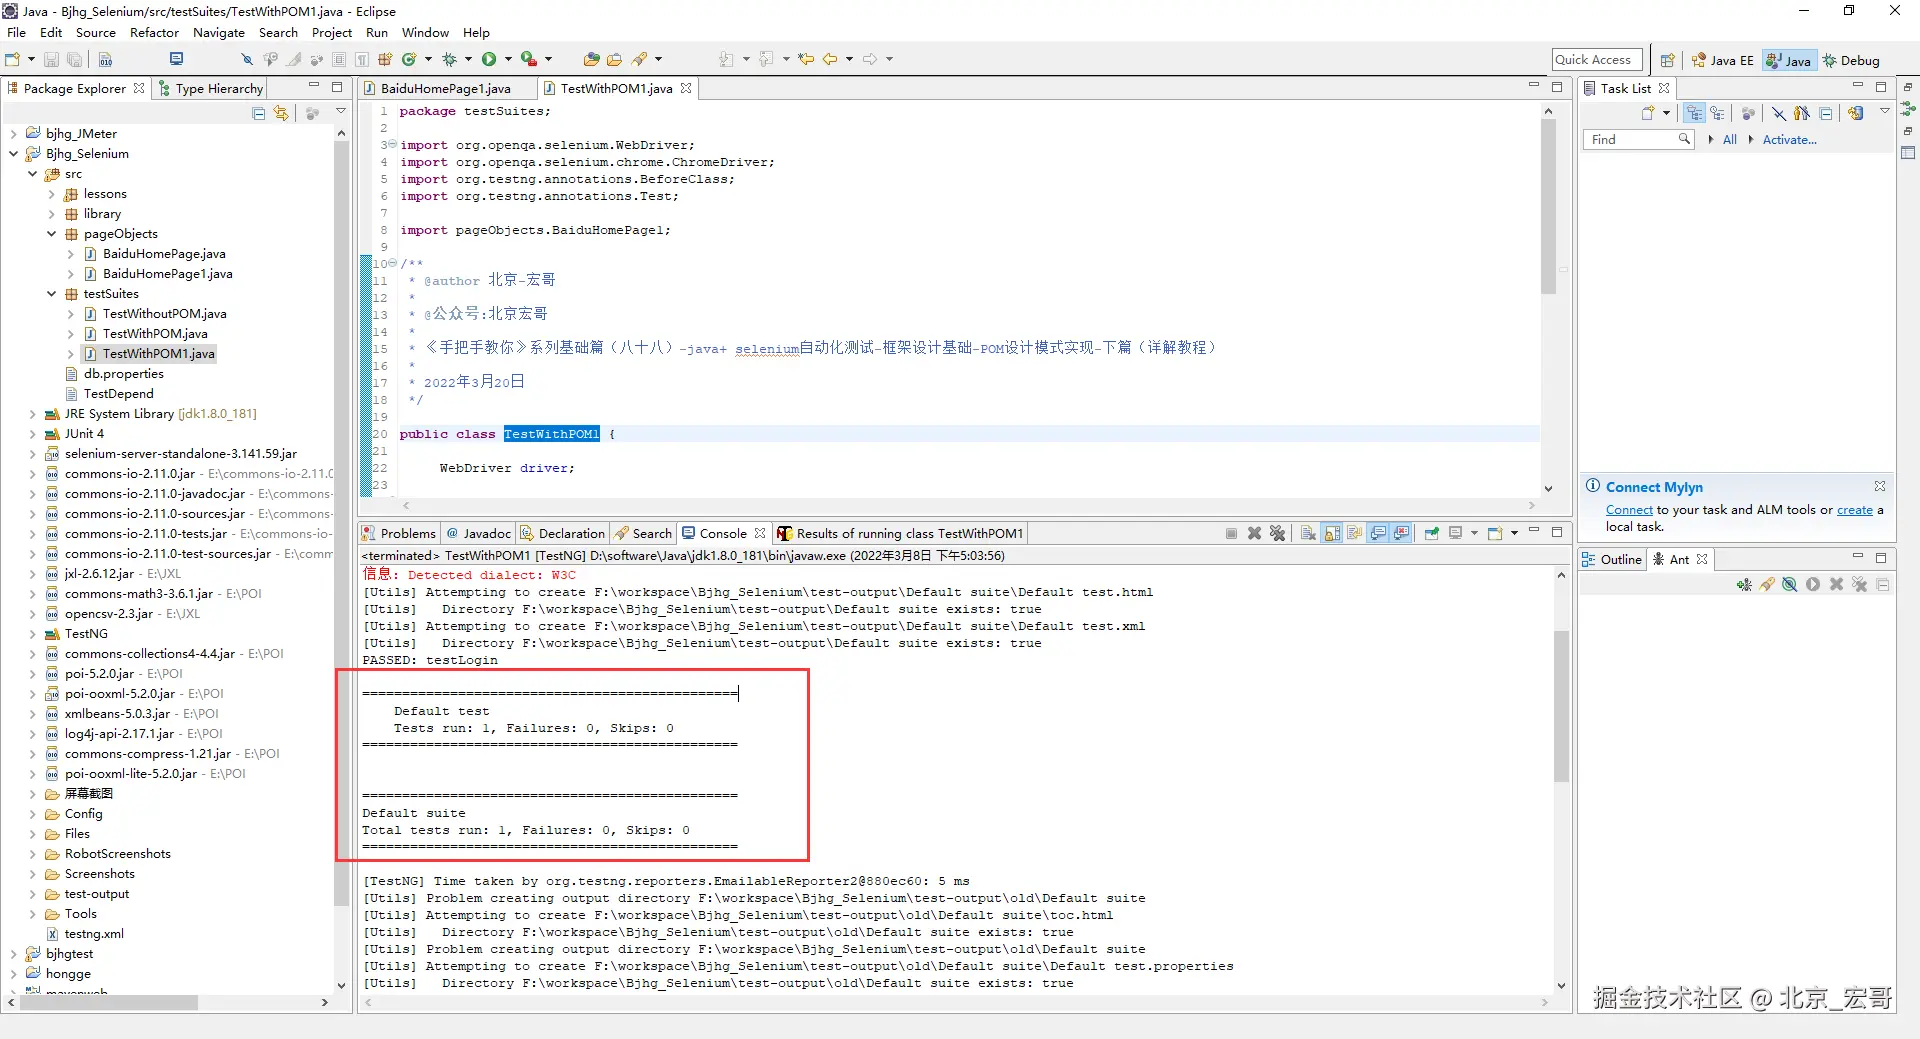The image size is (1920, 1039).
Task: Open the Display Selected Console dropdown
Action: coord(1474,533)
